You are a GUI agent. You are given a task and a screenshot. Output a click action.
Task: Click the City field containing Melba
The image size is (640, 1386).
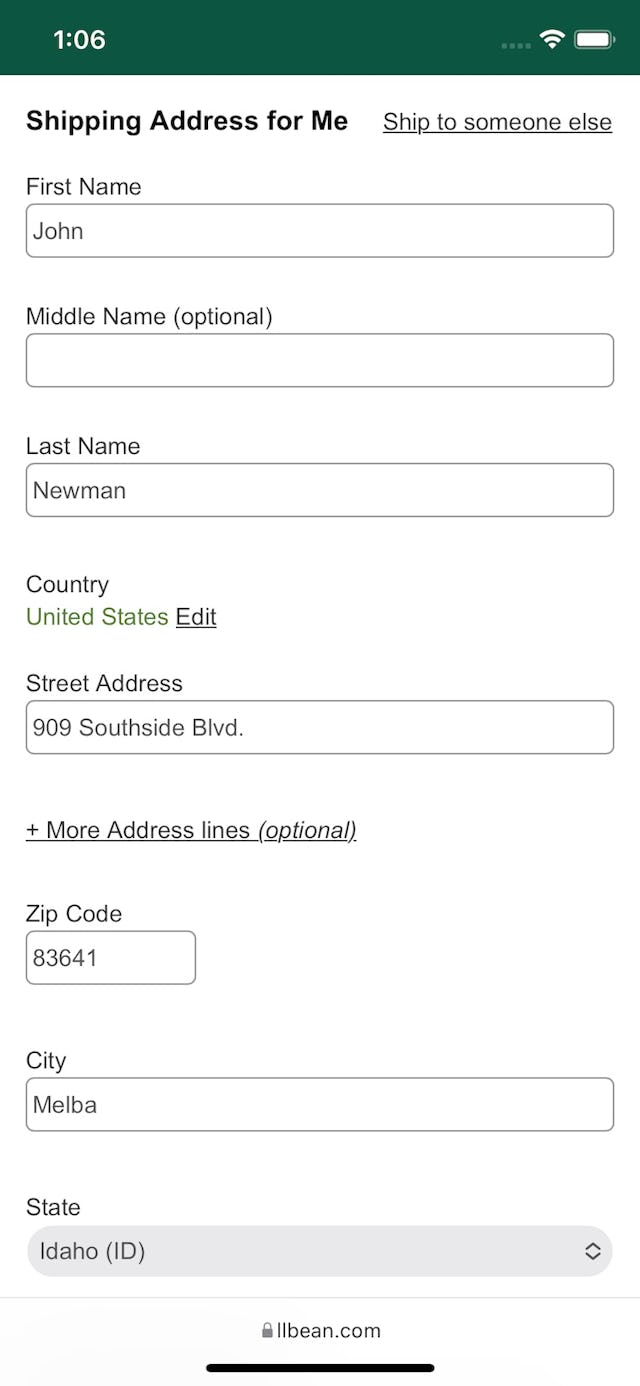(x=320, y=1104)
